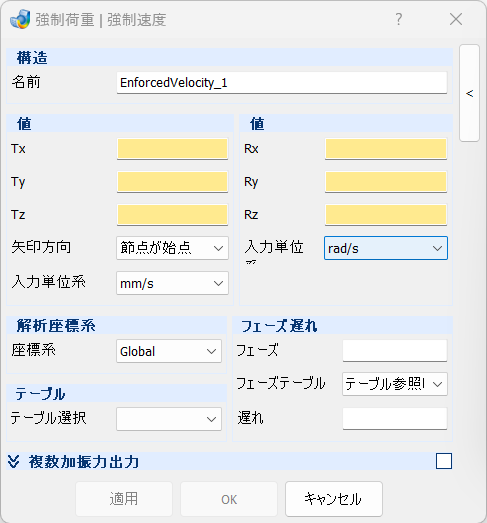The width and height of the screenshot is (487, 523).
Task: Click the Ry value field
Action: 386,182
